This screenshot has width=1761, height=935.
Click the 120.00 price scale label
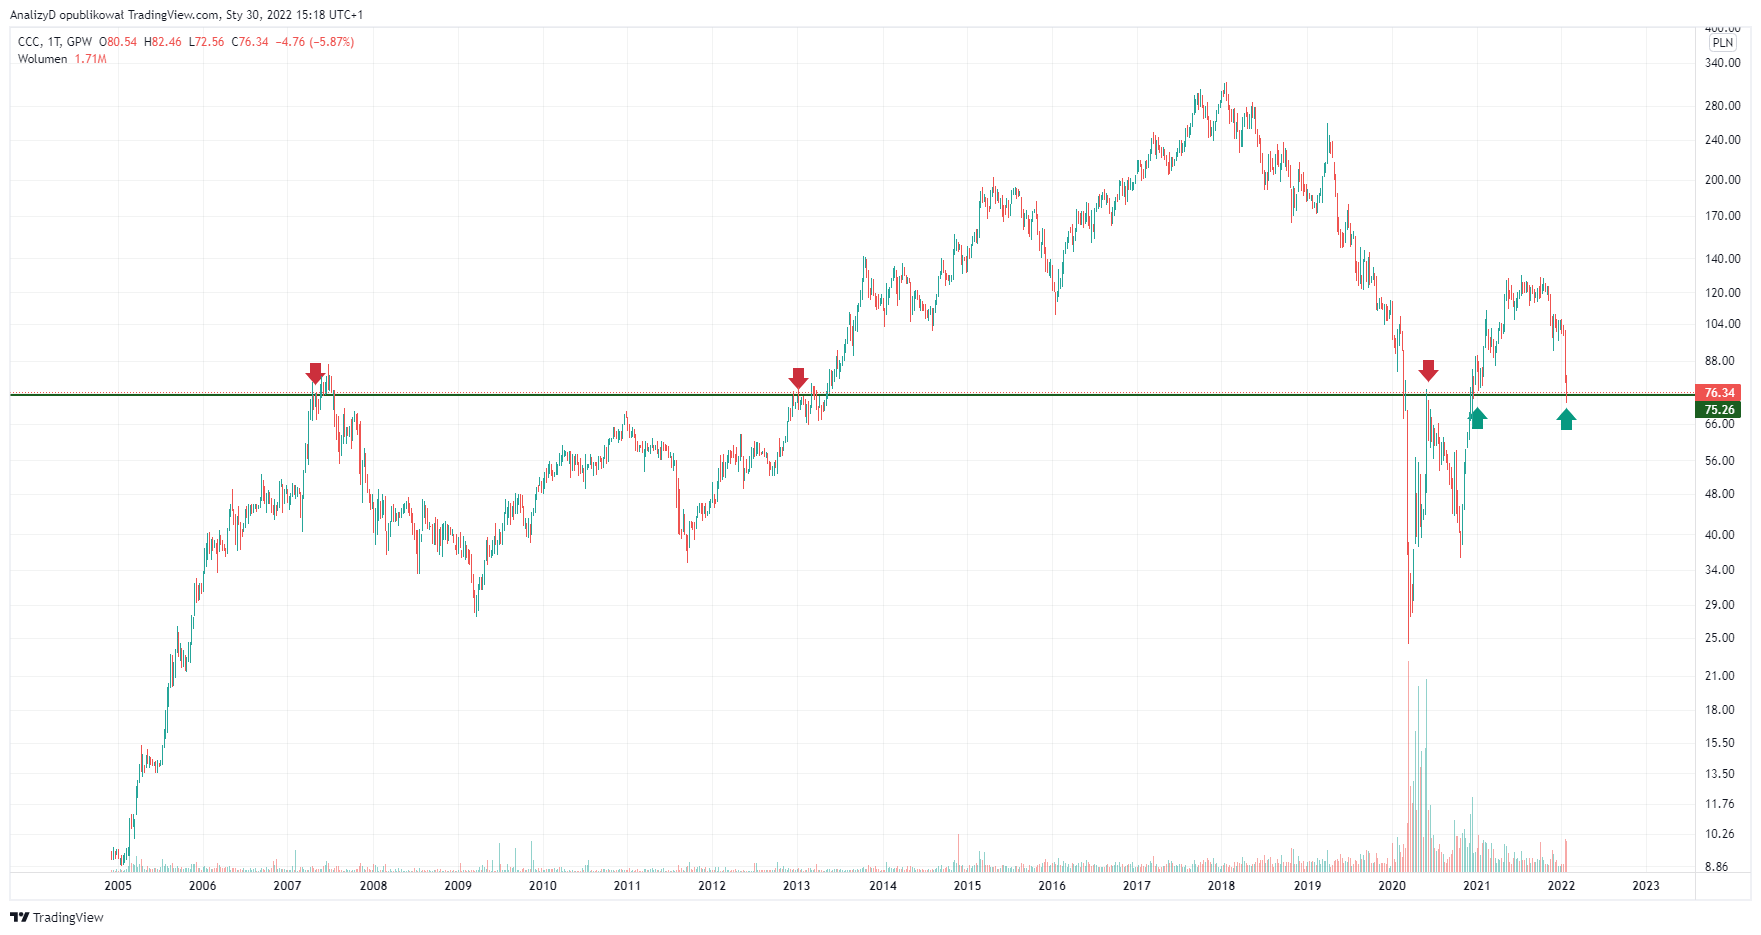point(1722,293)
